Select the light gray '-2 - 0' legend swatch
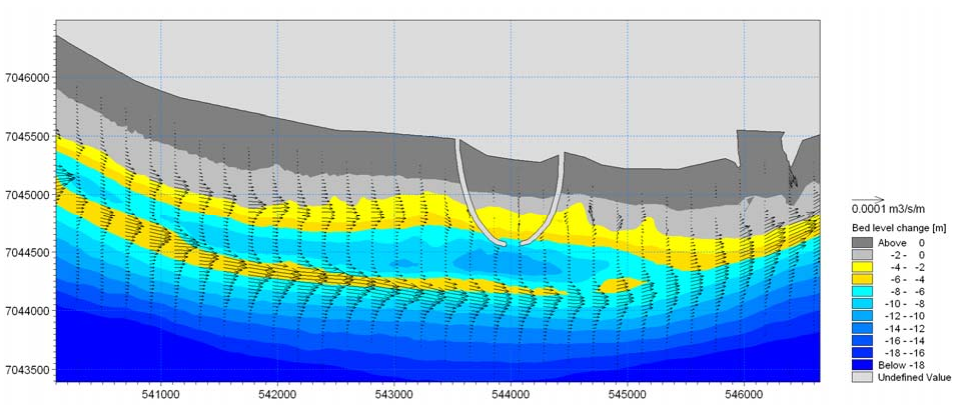957x405 pixels. tap(862, 254)
